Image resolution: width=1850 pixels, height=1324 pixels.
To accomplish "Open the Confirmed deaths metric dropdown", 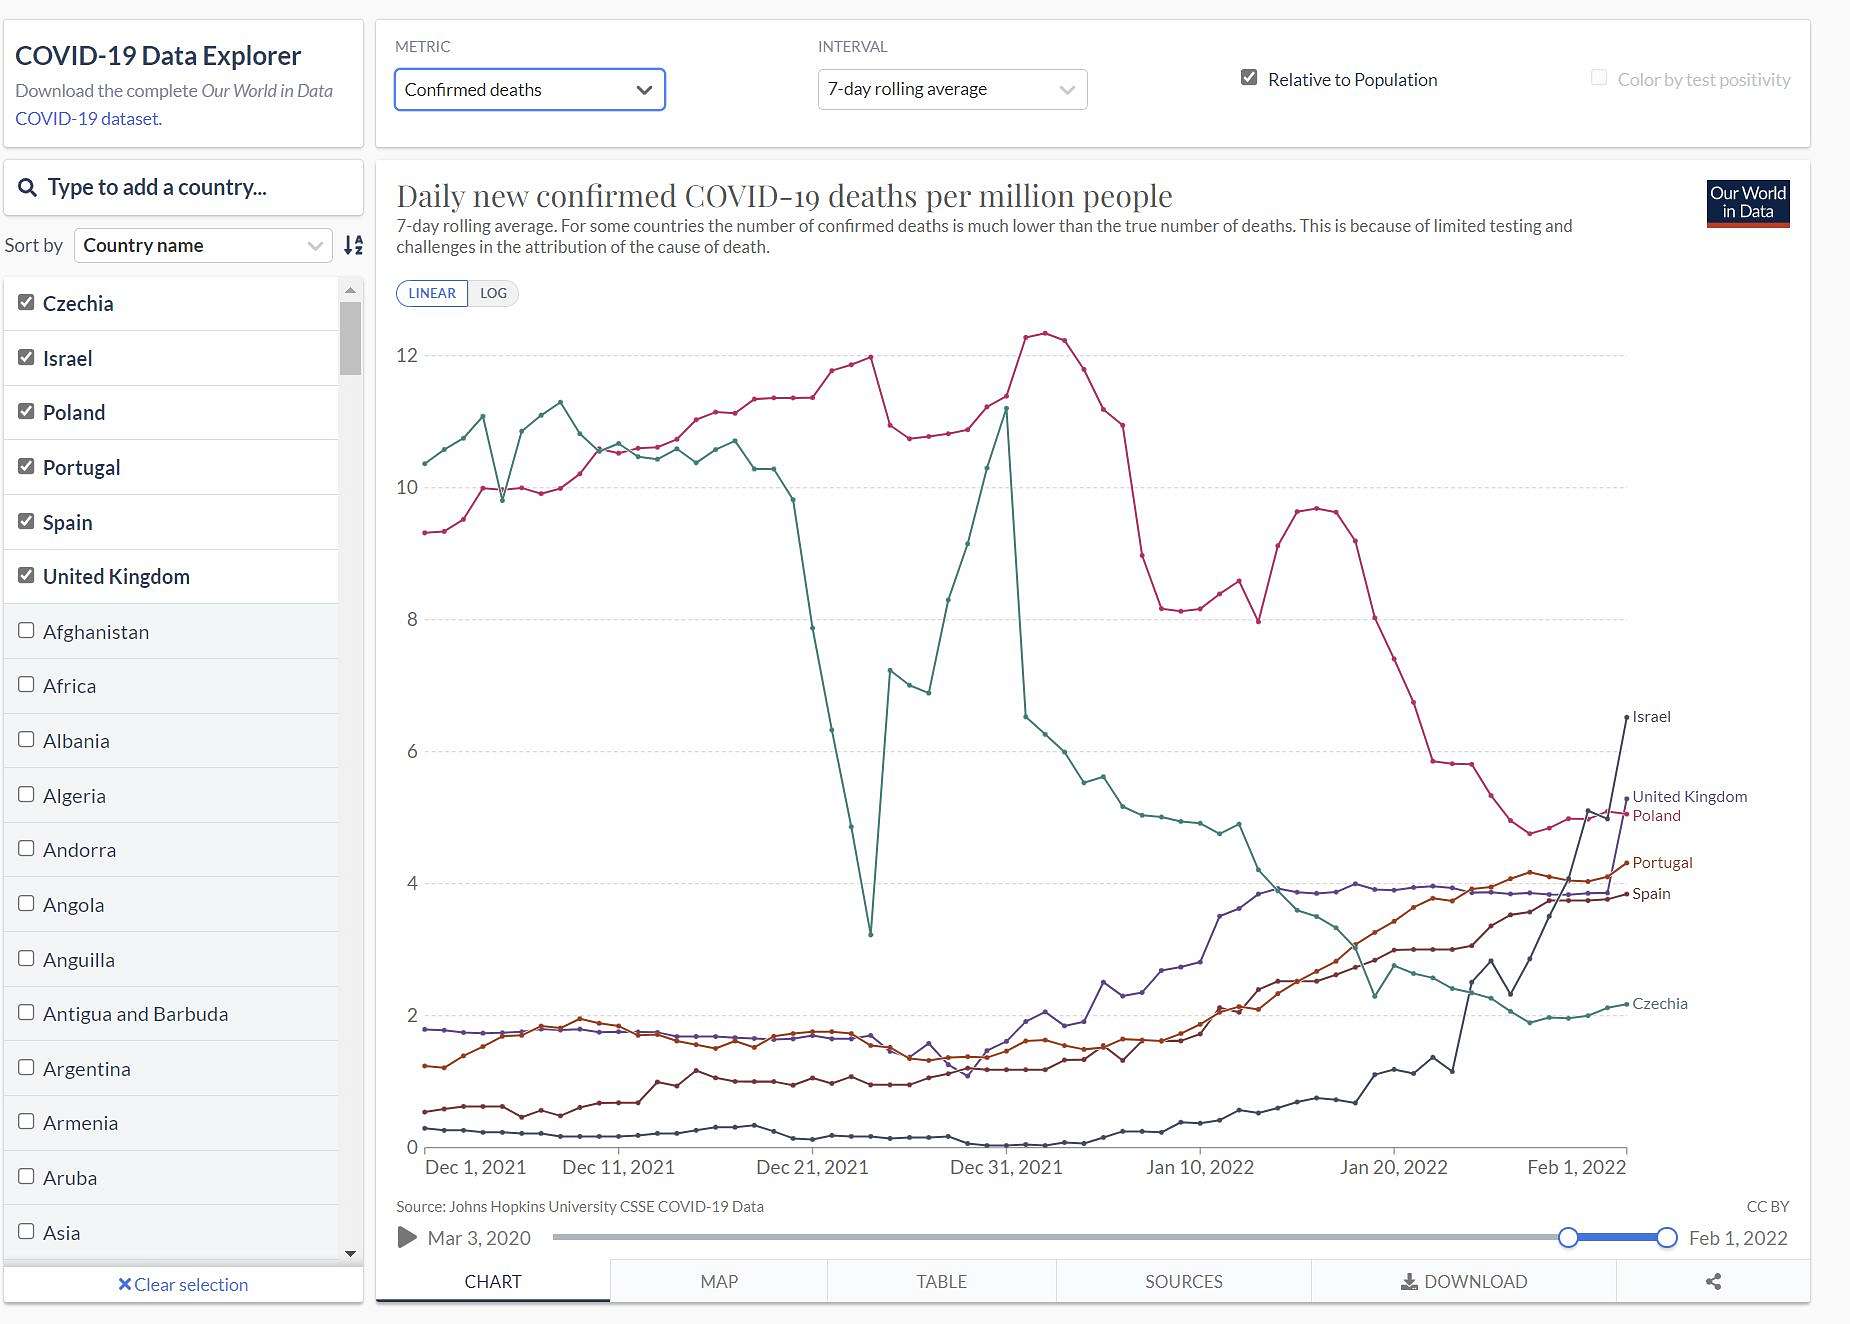I will coord(530,90).
